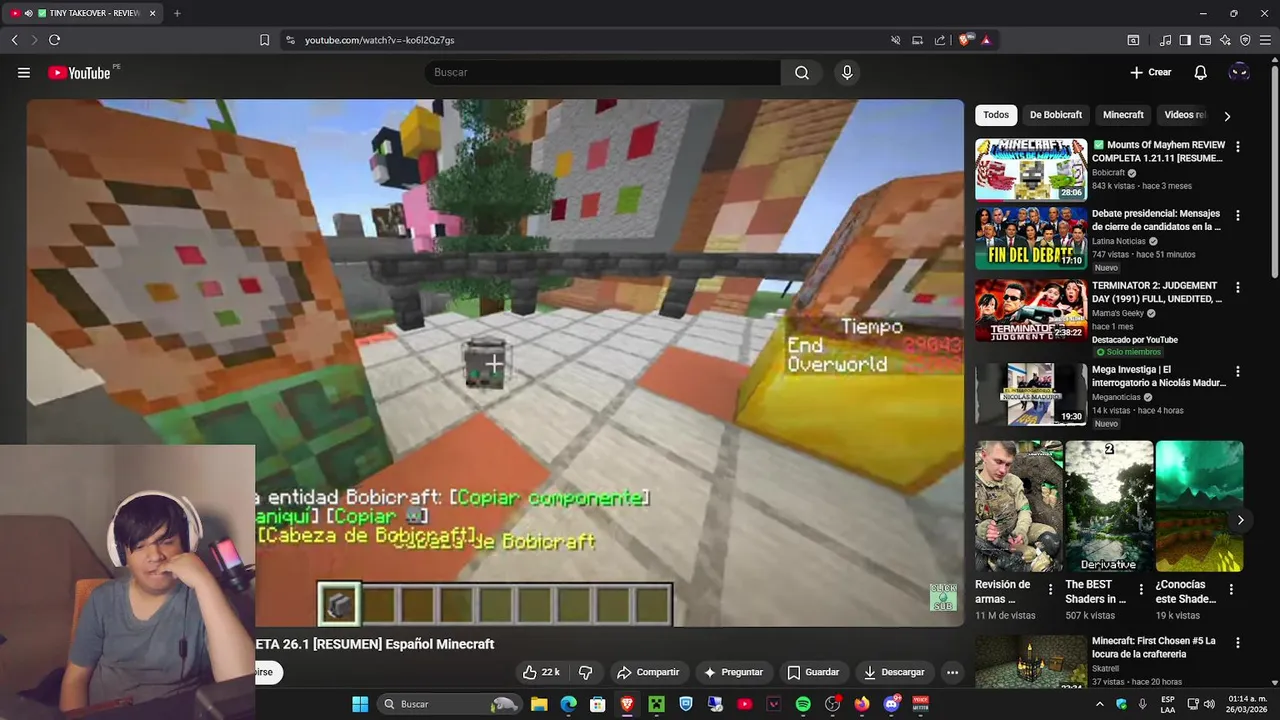This screenshot has height=720, width=1280.
Task: Select the Videos relacionados filter chip
Action: pos(1185,115)
